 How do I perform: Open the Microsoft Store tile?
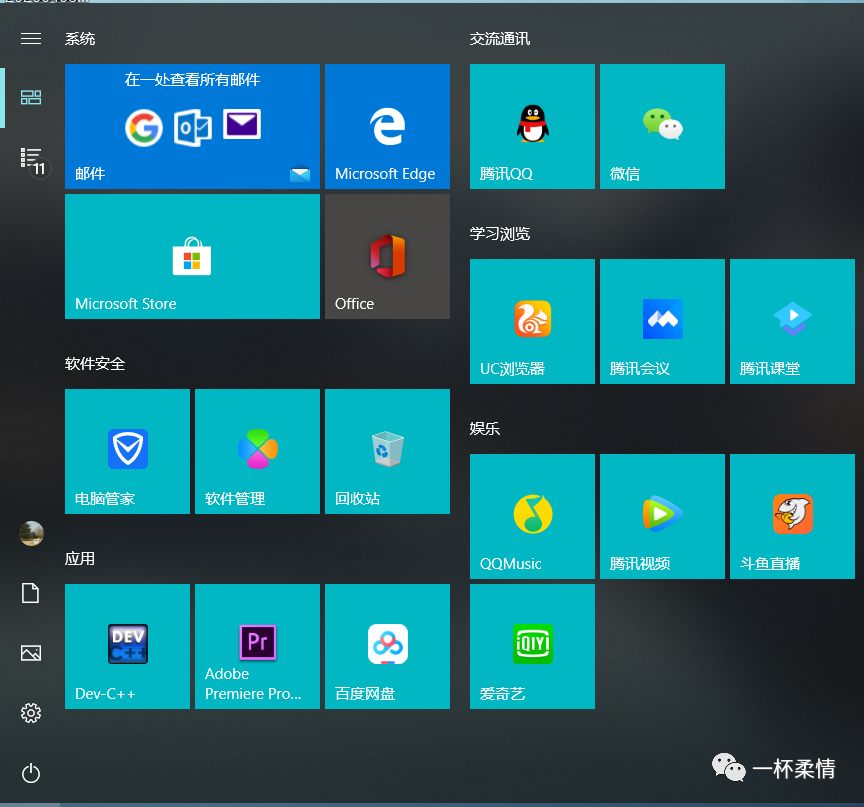point(192,256)
